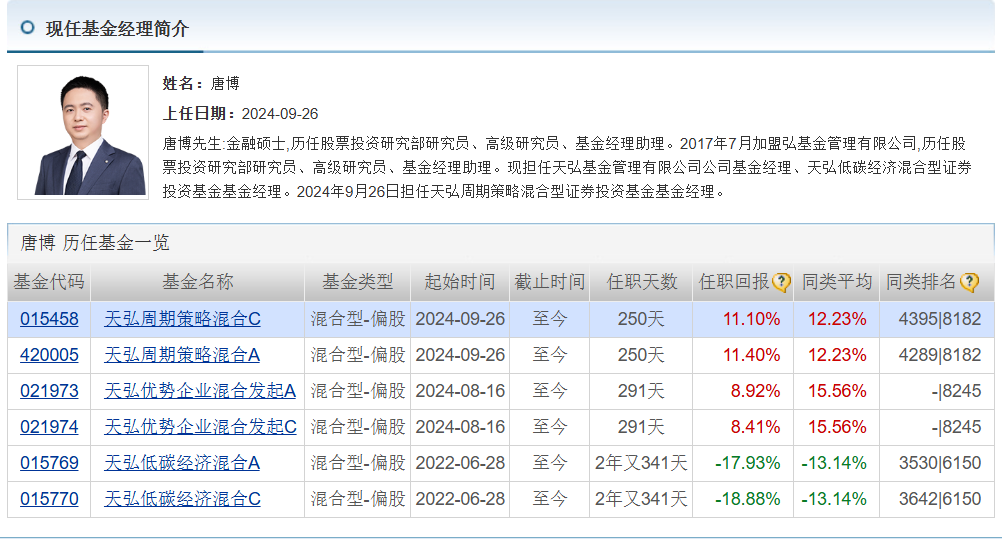Click the 唐博 历任基金一览 table title
Image resolution: width=1002 pixels, height=539 pixels.
click(x=95, y=243)
